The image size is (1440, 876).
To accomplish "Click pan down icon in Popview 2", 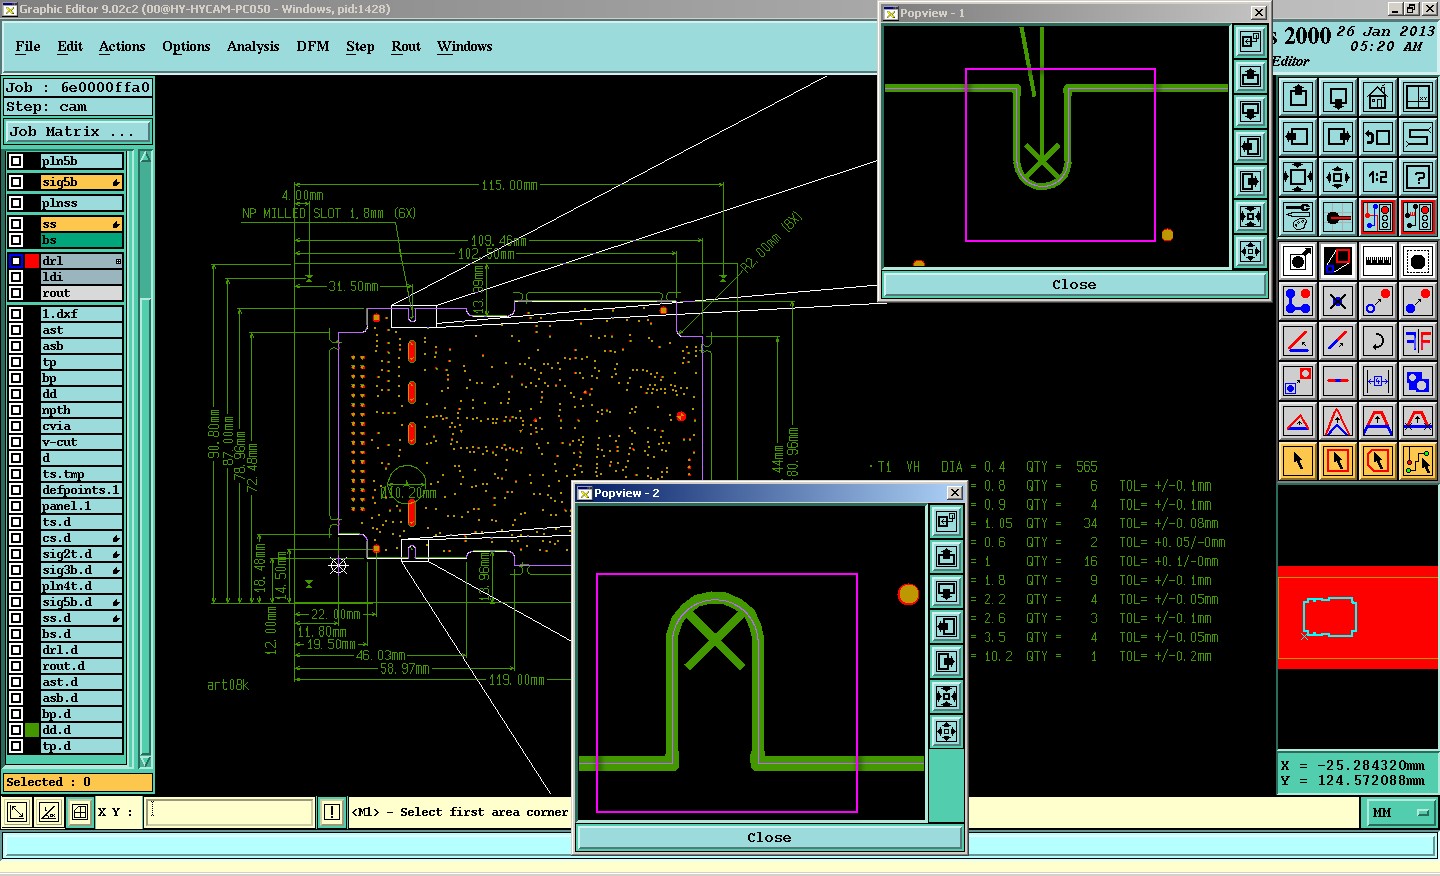I will (946, 591).
